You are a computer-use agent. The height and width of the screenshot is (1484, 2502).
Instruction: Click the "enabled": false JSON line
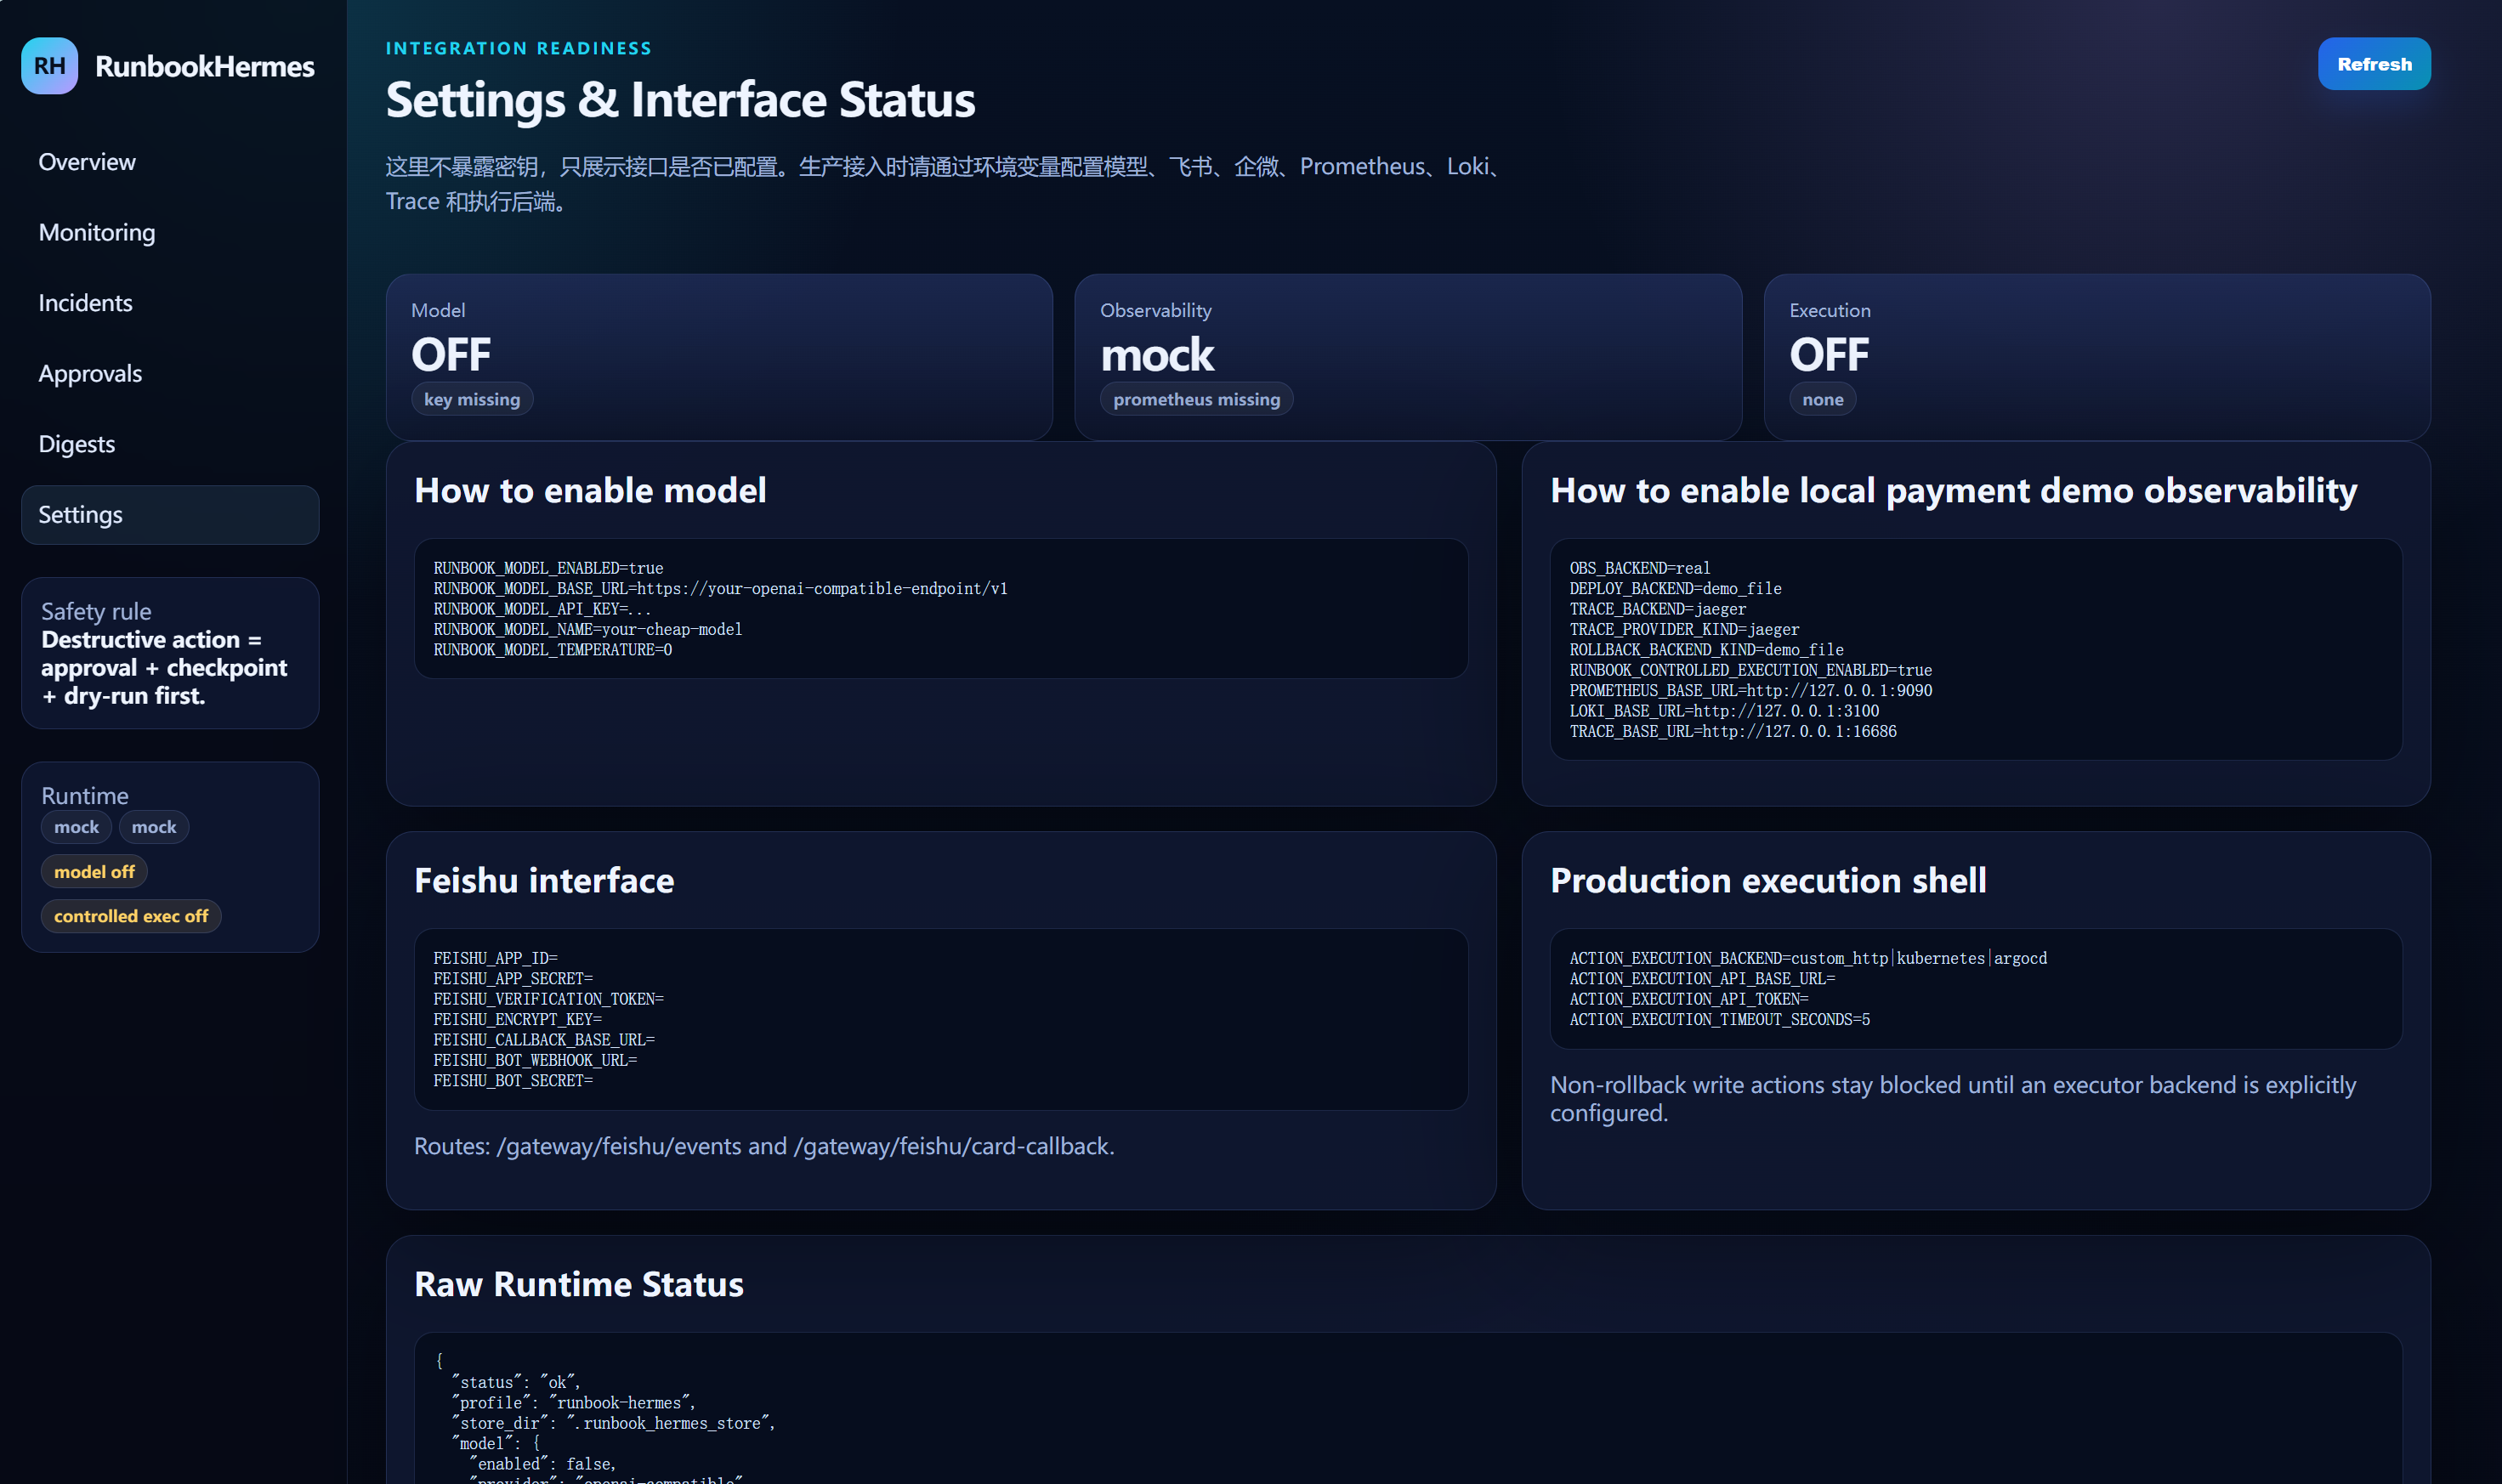click(542, 1464)
